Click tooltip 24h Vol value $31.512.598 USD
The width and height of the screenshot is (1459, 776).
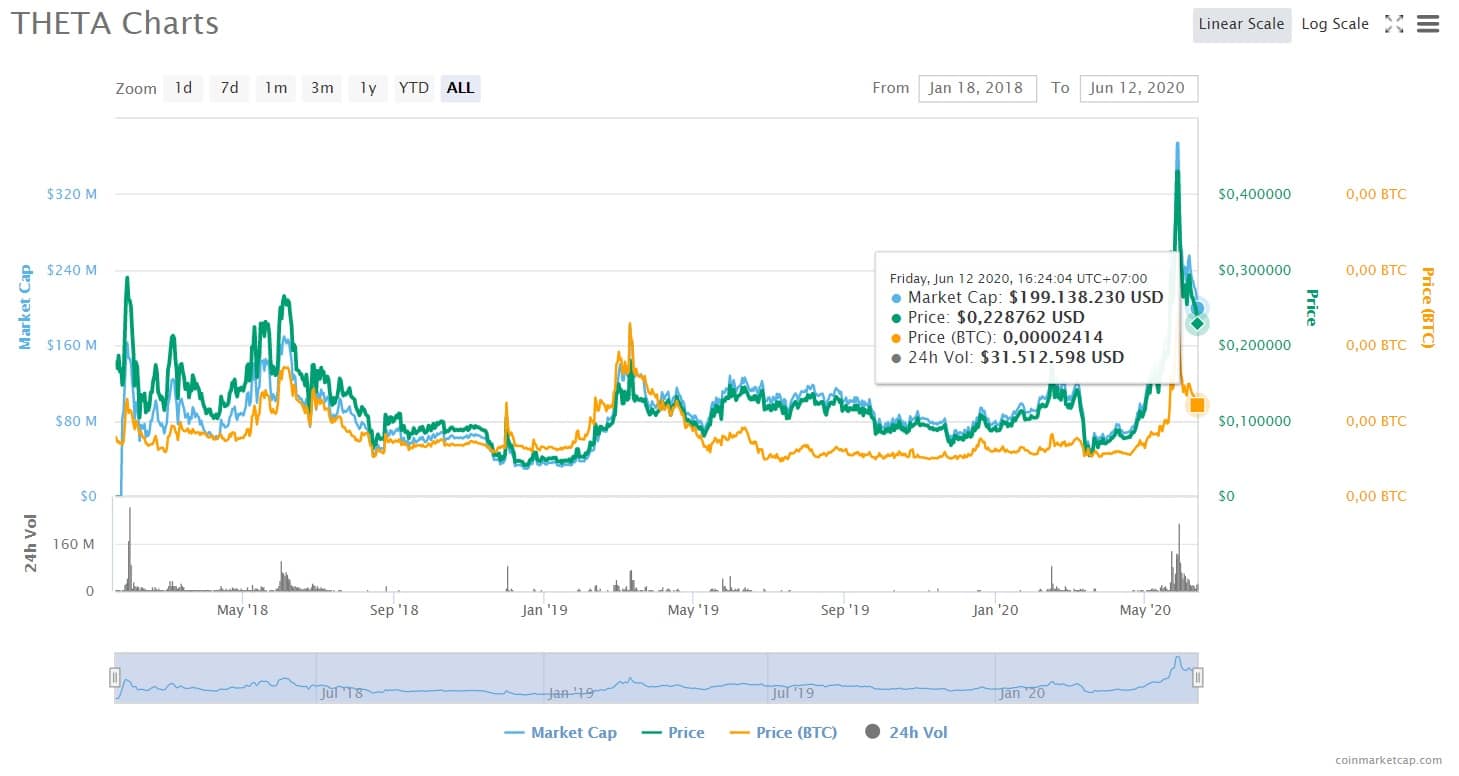pyautogui.click(x=1052, y=357)
